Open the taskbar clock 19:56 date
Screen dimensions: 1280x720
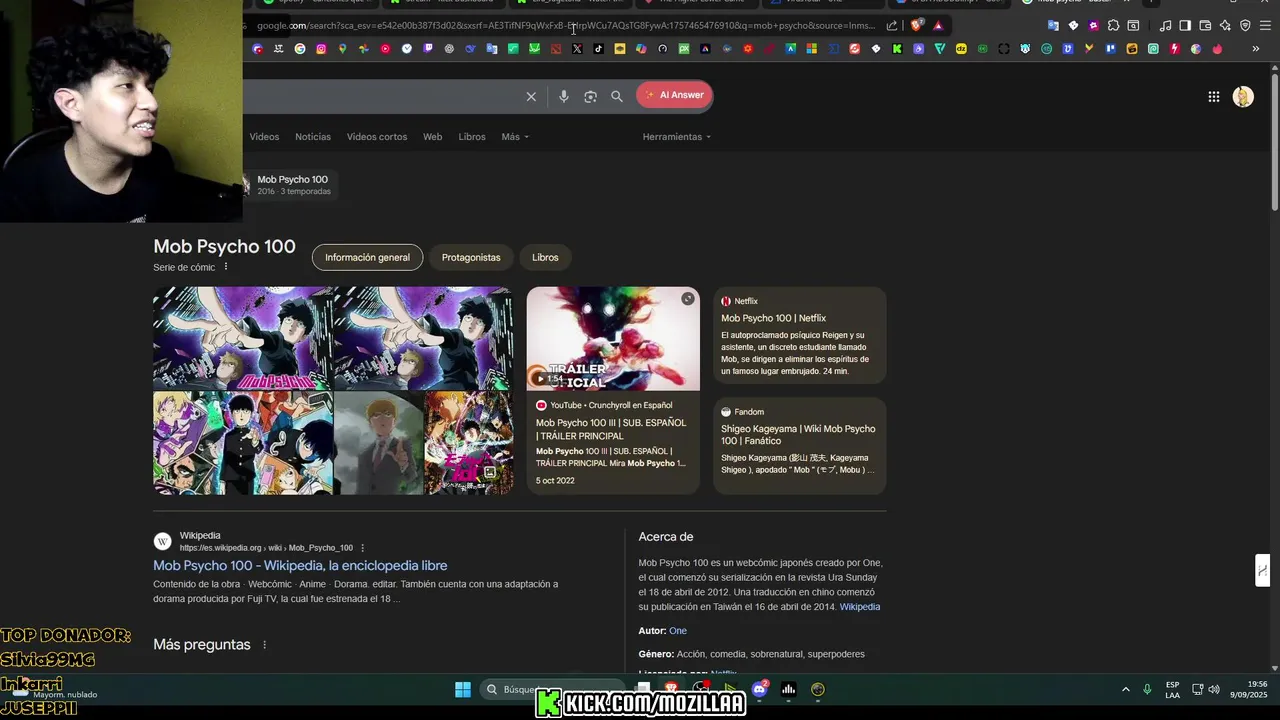1249,689
